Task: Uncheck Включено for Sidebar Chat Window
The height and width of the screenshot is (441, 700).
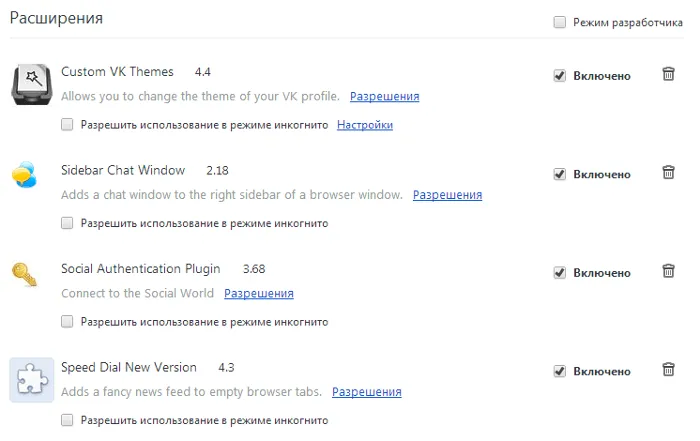Action: click(x=559, y=174)
